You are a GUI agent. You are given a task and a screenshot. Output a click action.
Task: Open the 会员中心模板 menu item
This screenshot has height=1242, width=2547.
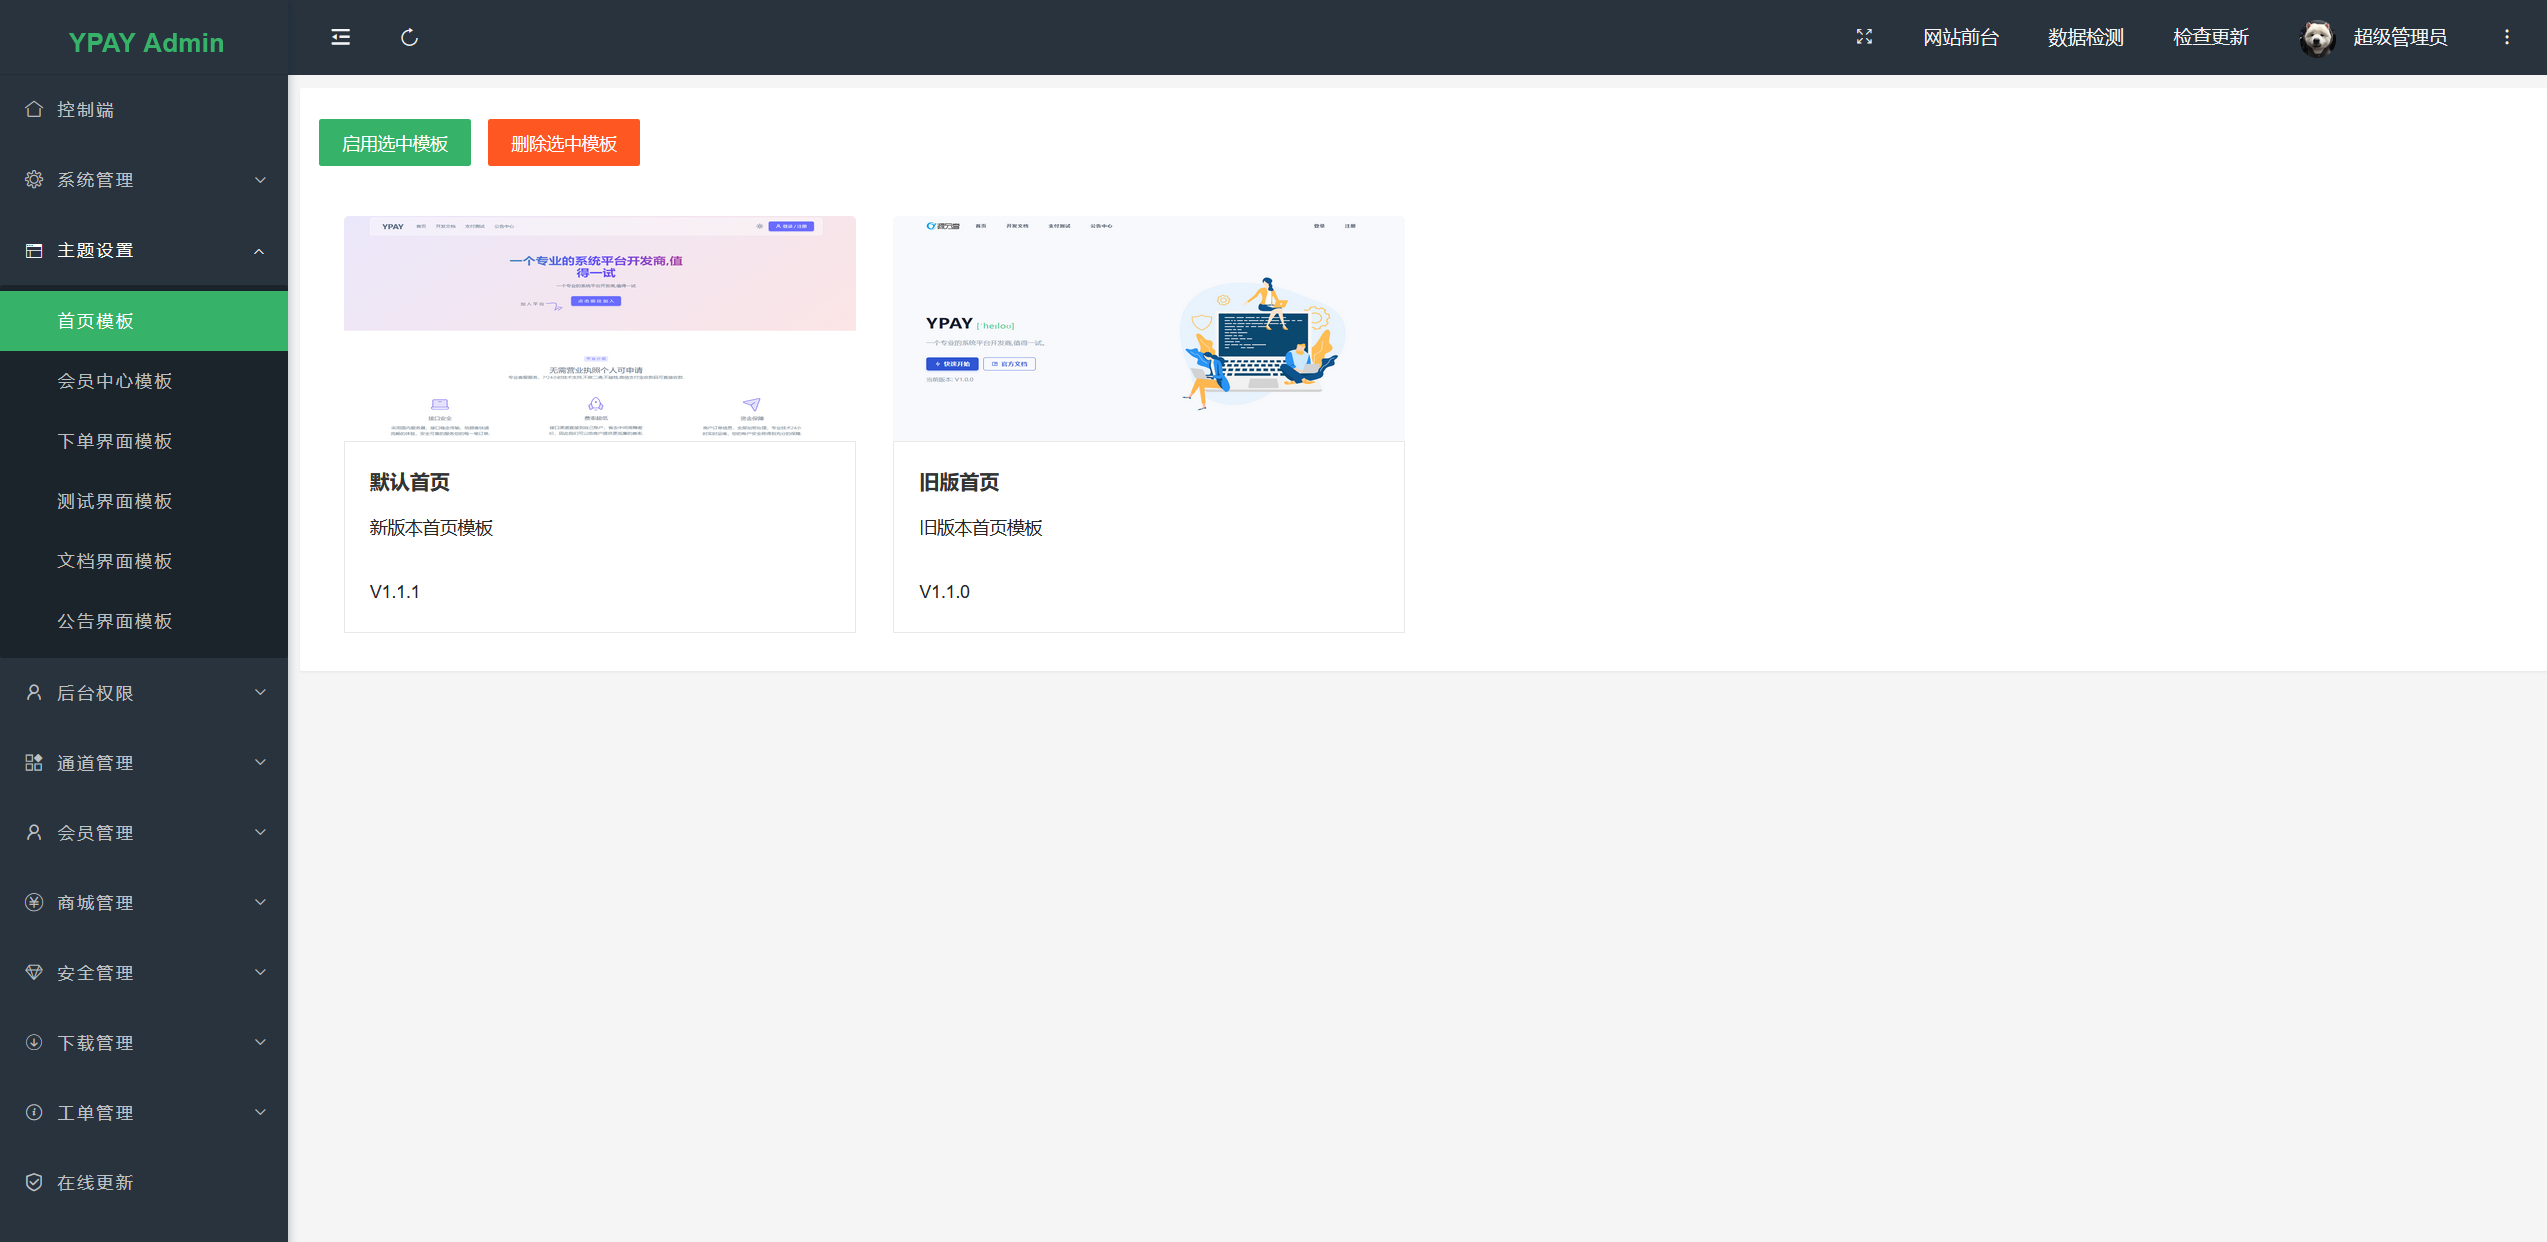coord(115,381)
